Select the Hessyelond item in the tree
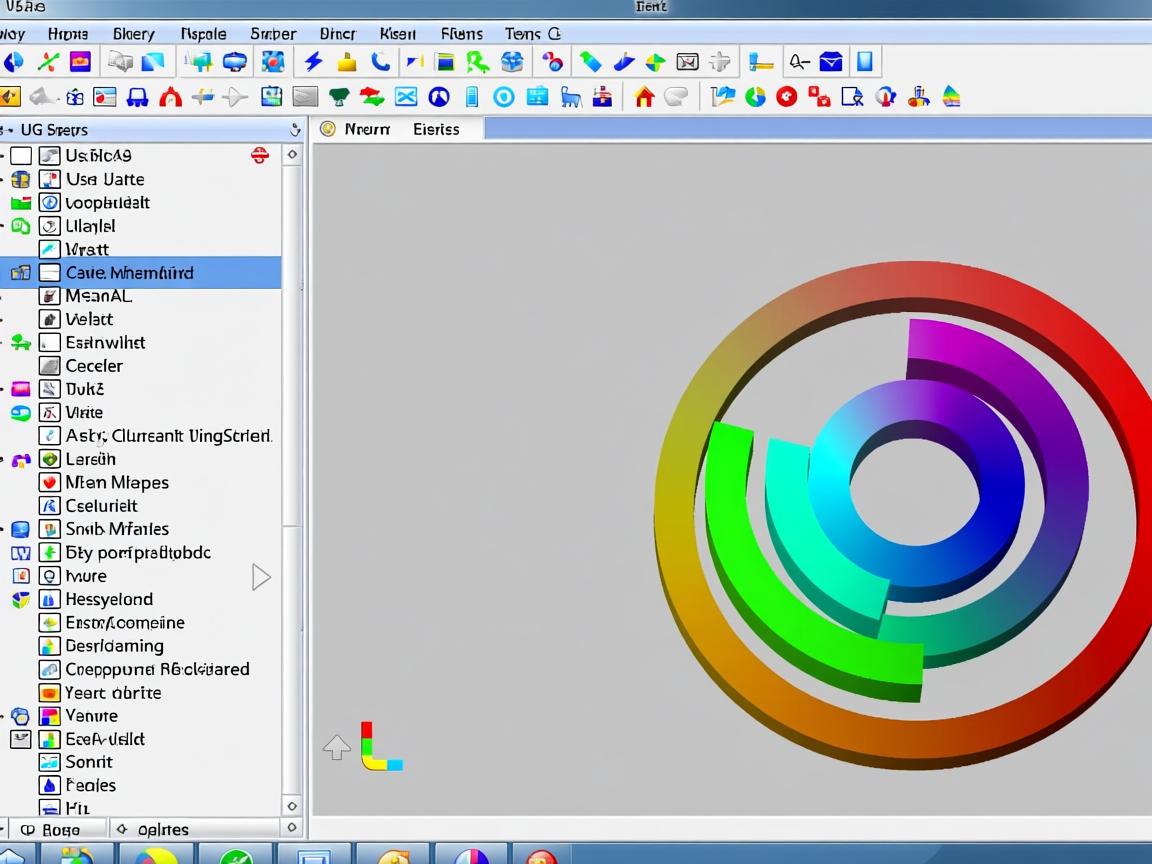 coord(109,599)
